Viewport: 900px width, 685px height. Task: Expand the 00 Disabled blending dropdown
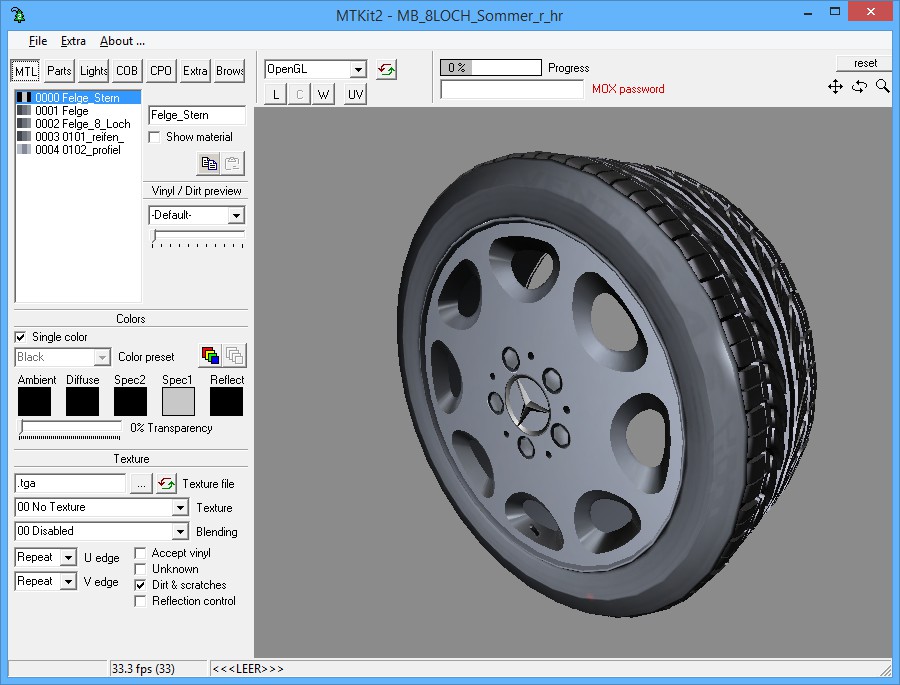pyautogui.click(x=180, y=532)
